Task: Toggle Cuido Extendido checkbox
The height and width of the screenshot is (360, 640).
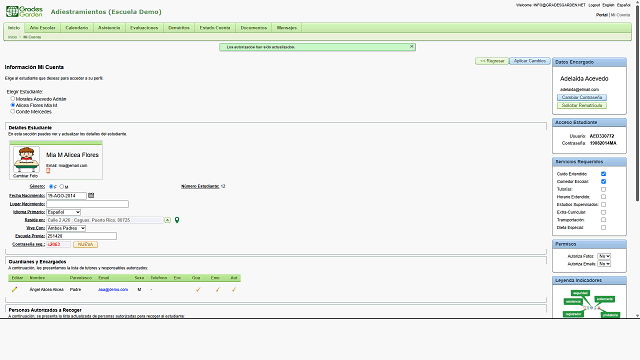Action: coord(603,174)
